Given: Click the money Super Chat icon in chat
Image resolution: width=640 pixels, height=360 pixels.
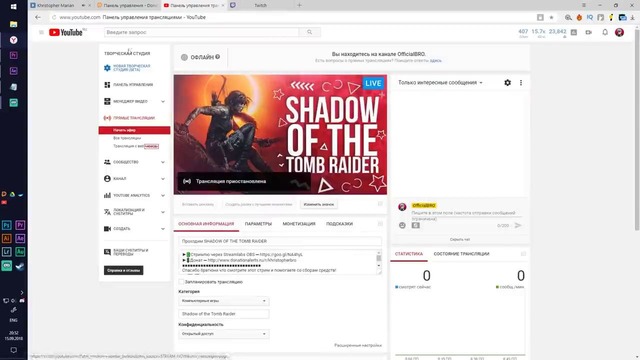Looking at the screenshot, I should pos(416,225).
